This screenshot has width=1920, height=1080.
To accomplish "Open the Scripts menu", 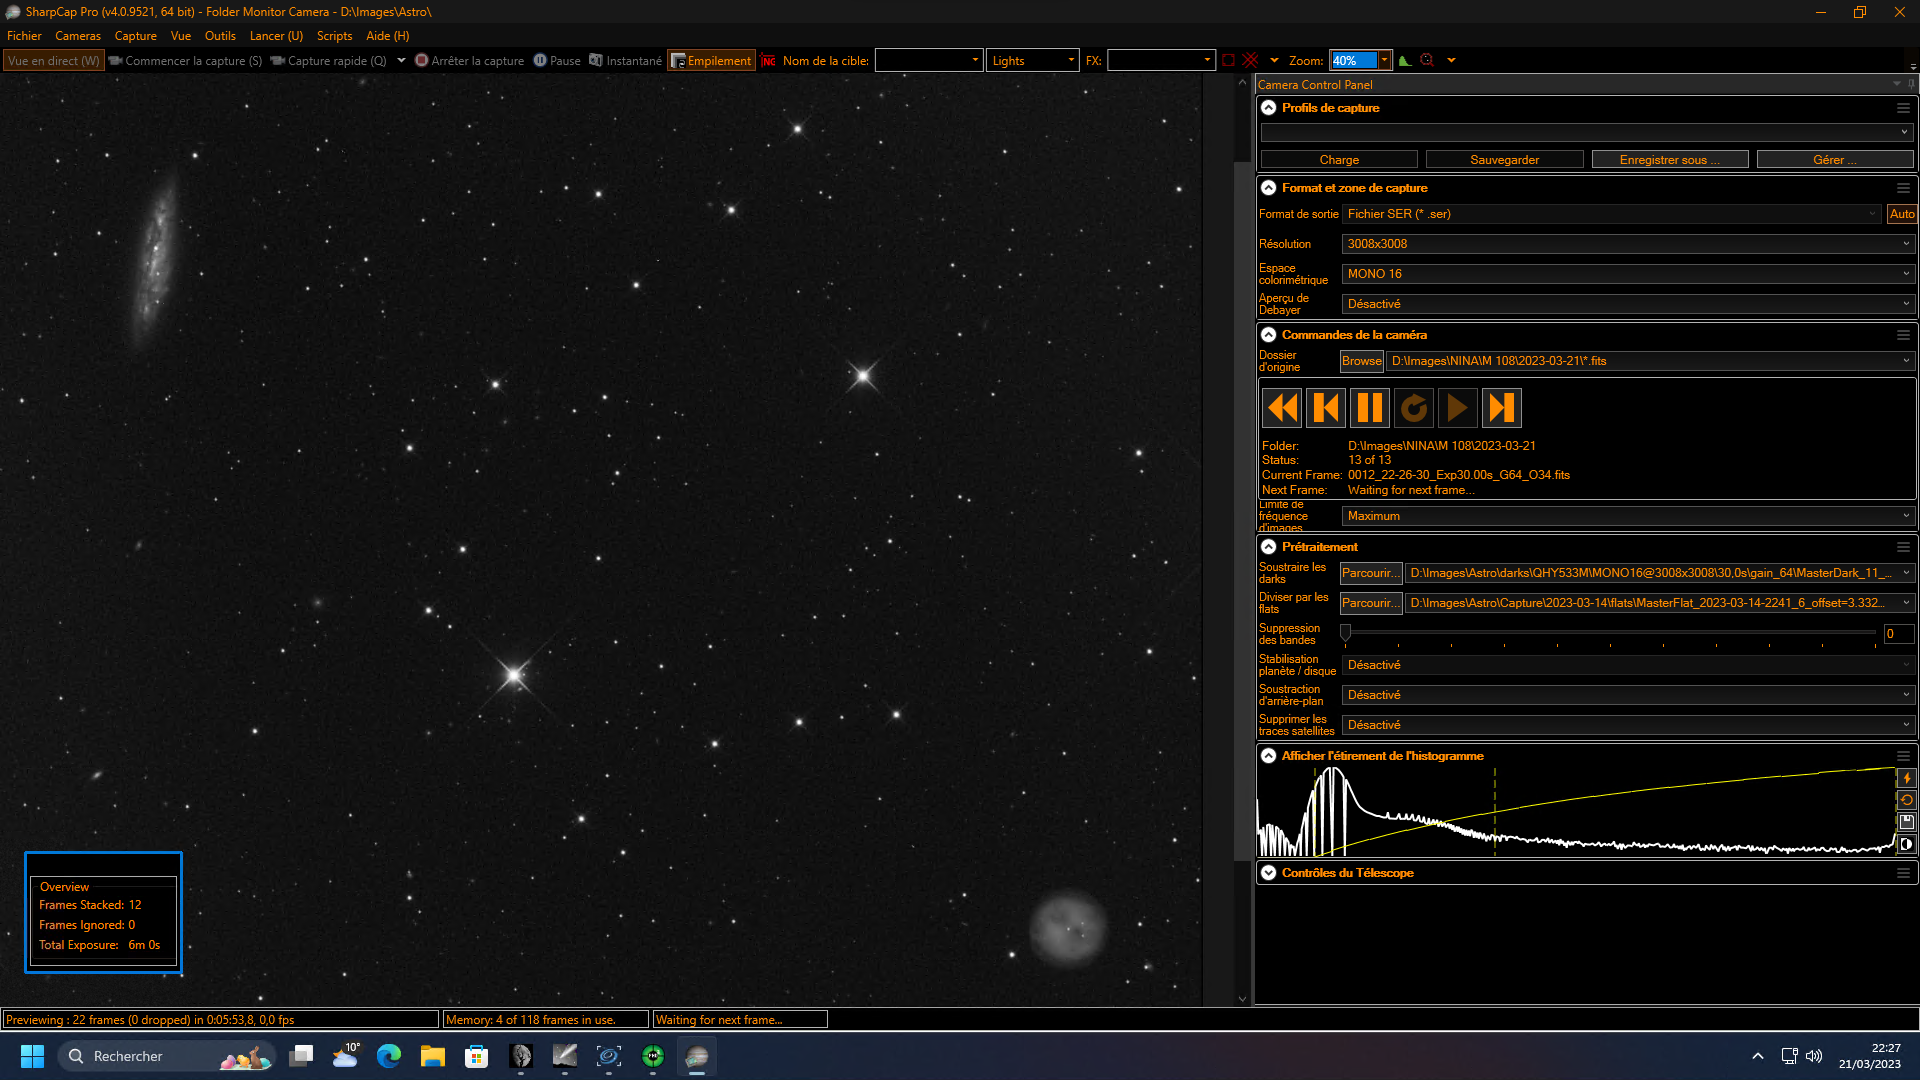I will coord(334,36).
